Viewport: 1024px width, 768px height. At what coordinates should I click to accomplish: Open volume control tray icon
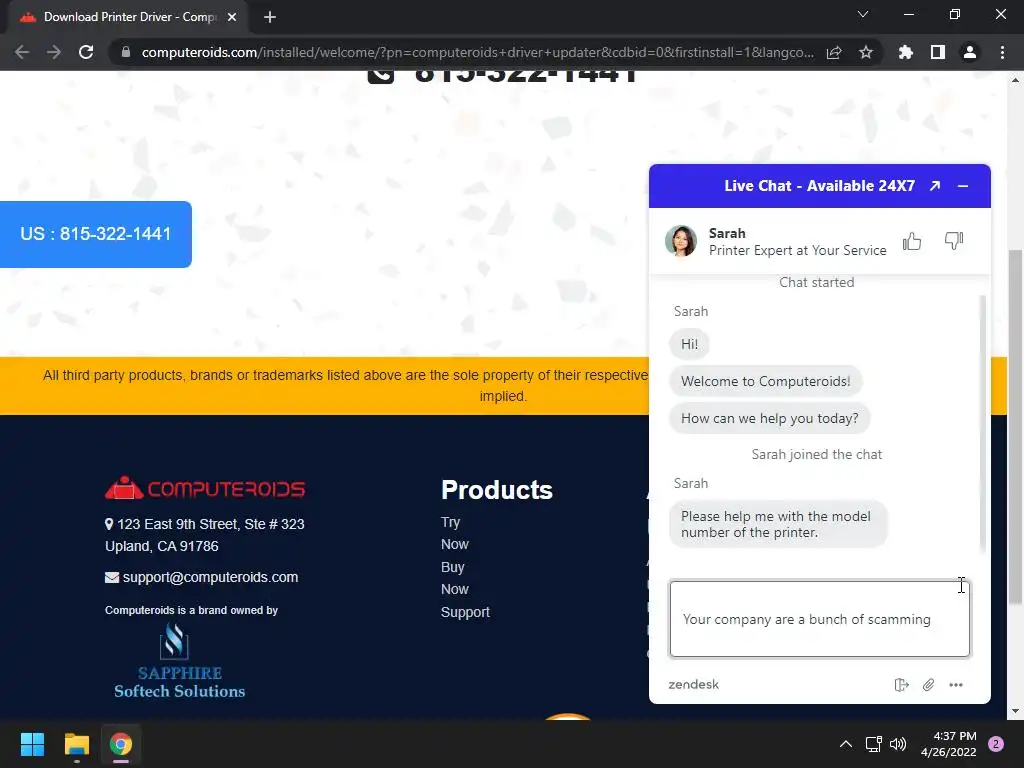[x=898, y=744]
